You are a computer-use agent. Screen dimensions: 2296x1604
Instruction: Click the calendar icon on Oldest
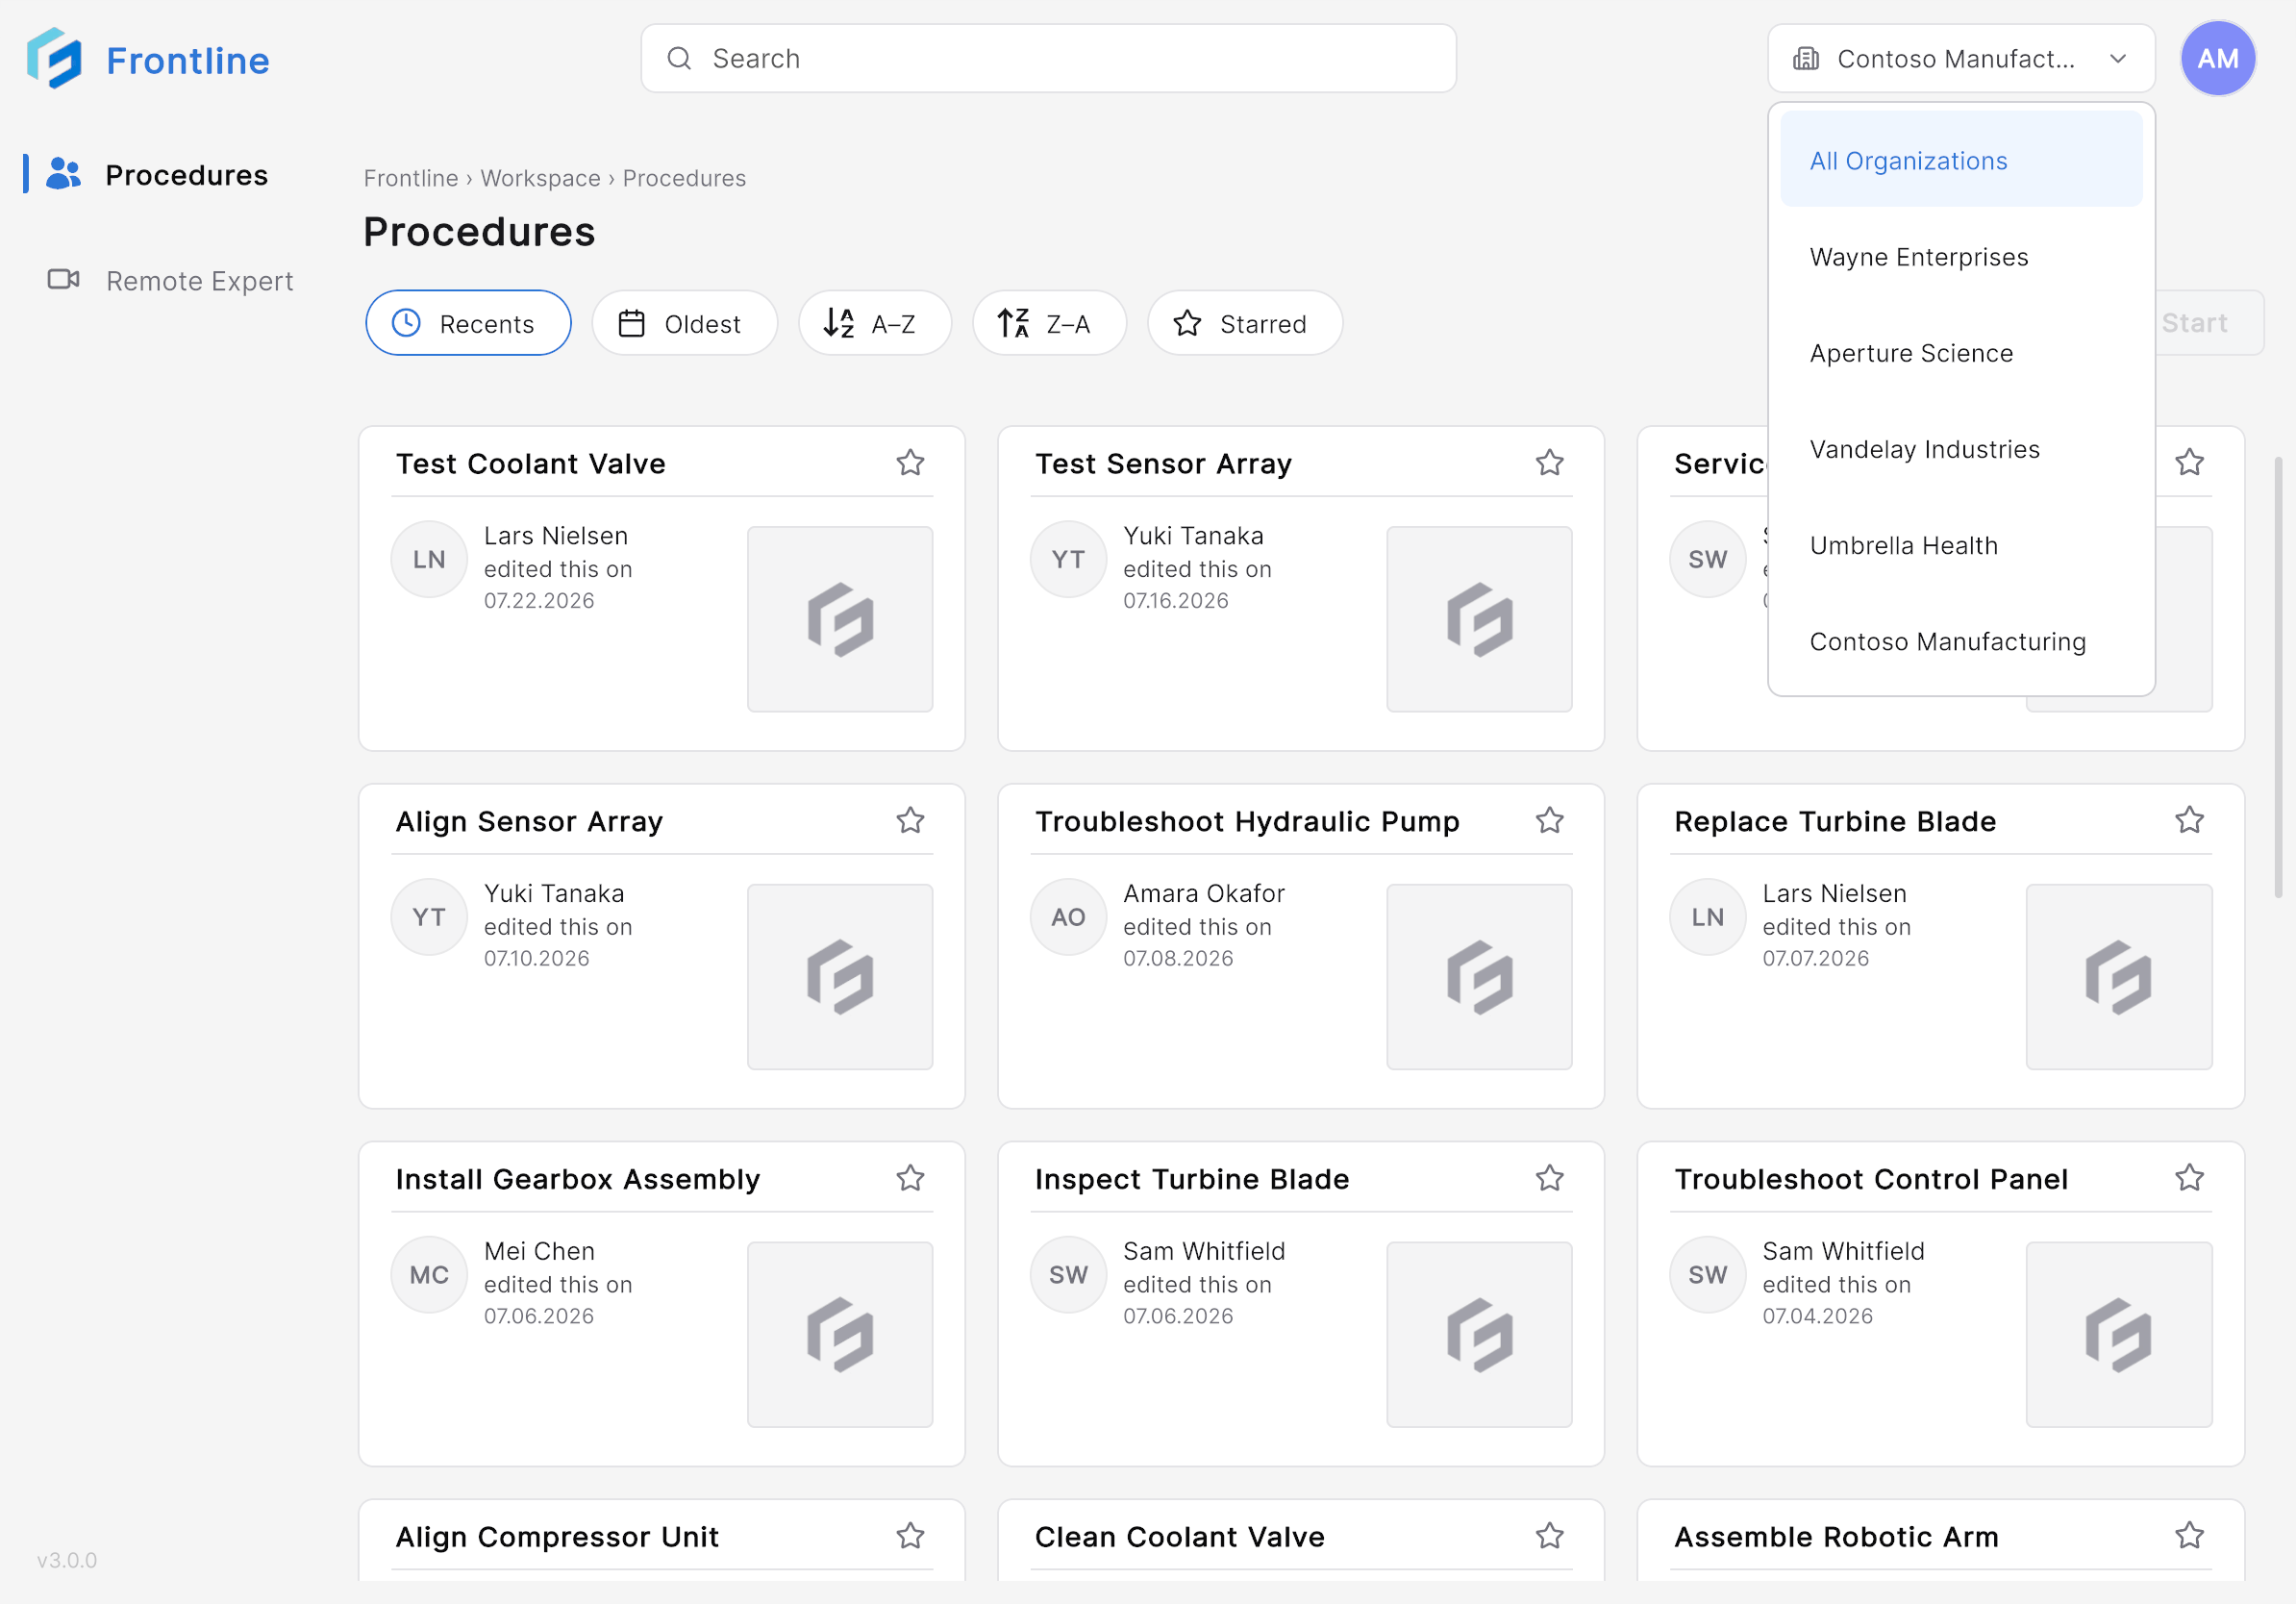[x=631, y=323]
